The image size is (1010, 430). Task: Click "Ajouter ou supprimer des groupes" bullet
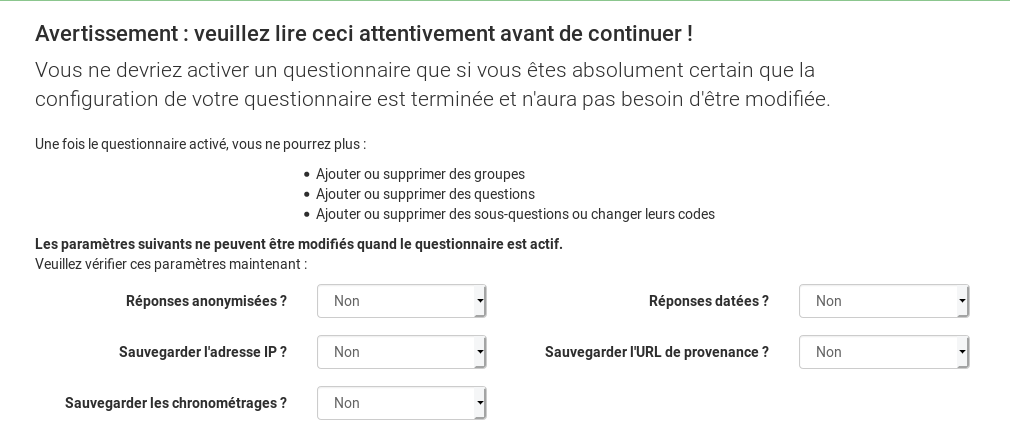point(420,174)
